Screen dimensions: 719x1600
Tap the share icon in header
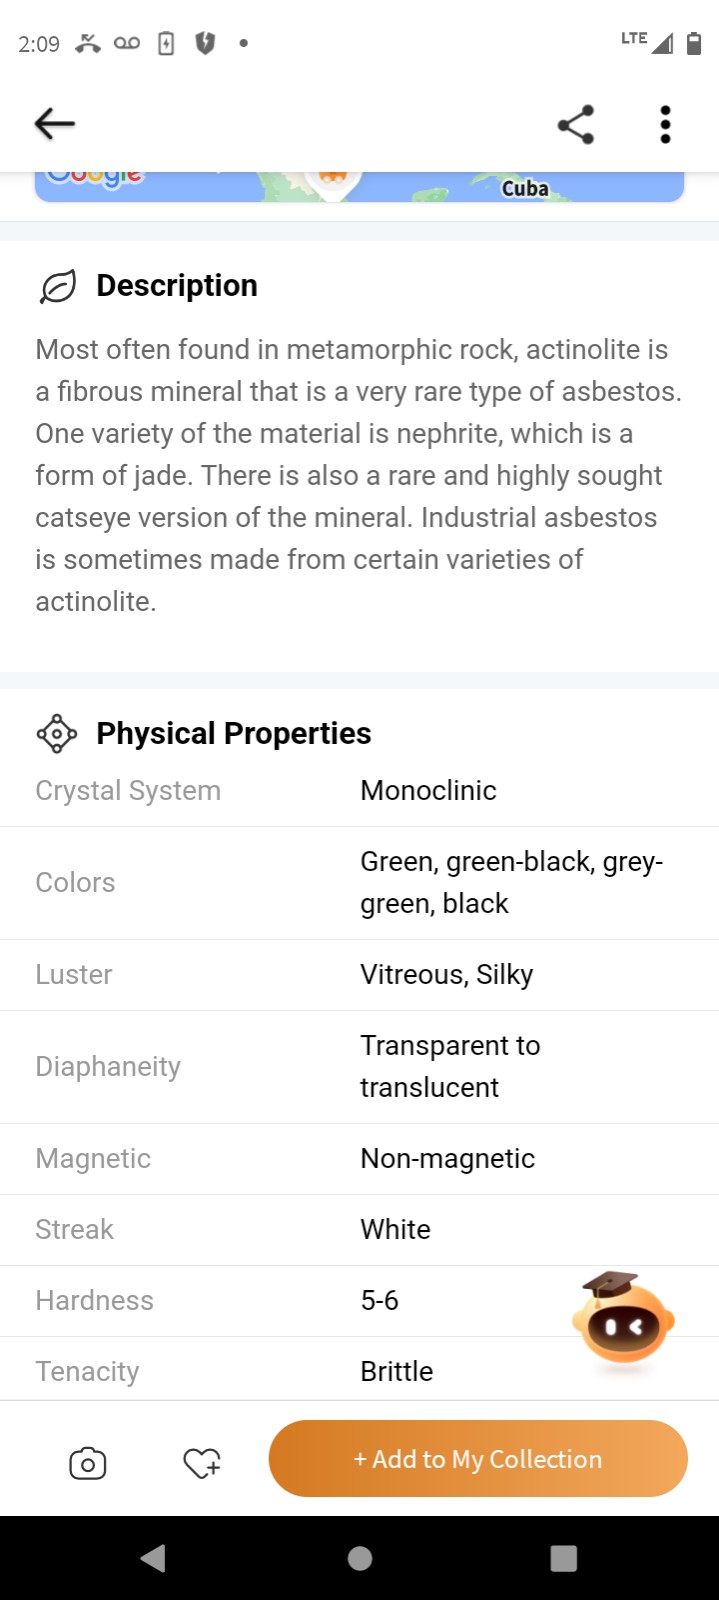(x=576, y=124)
